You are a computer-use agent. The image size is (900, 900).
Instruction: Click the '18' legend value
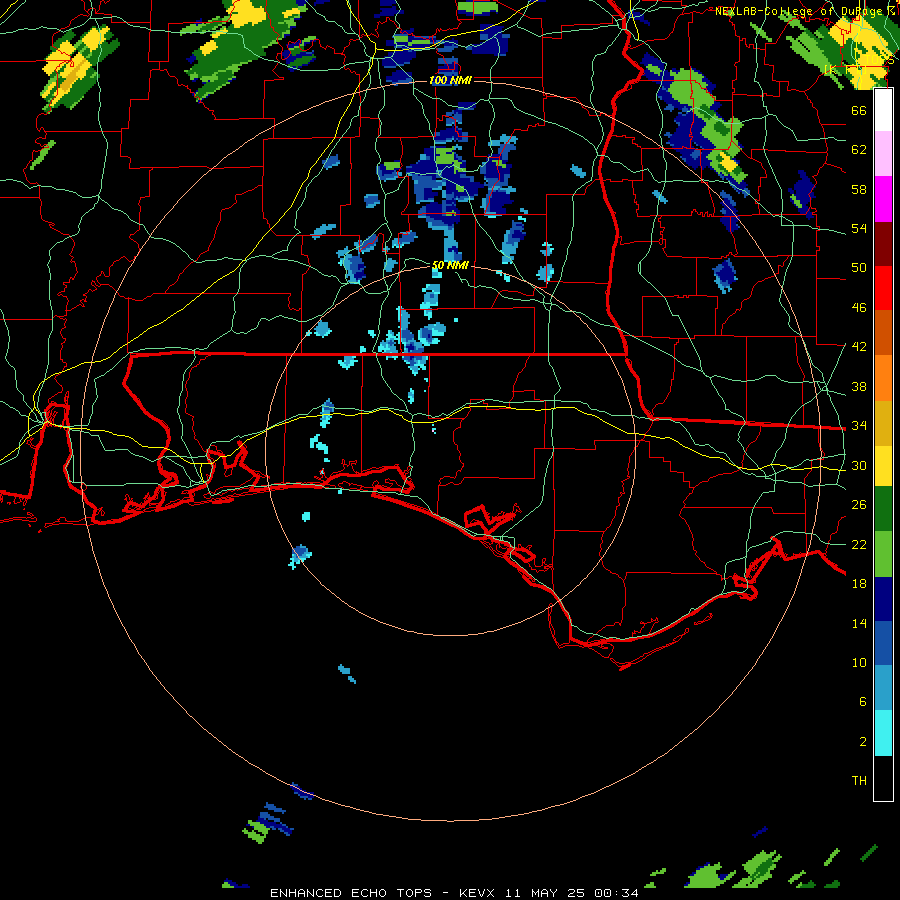[859, 584]
